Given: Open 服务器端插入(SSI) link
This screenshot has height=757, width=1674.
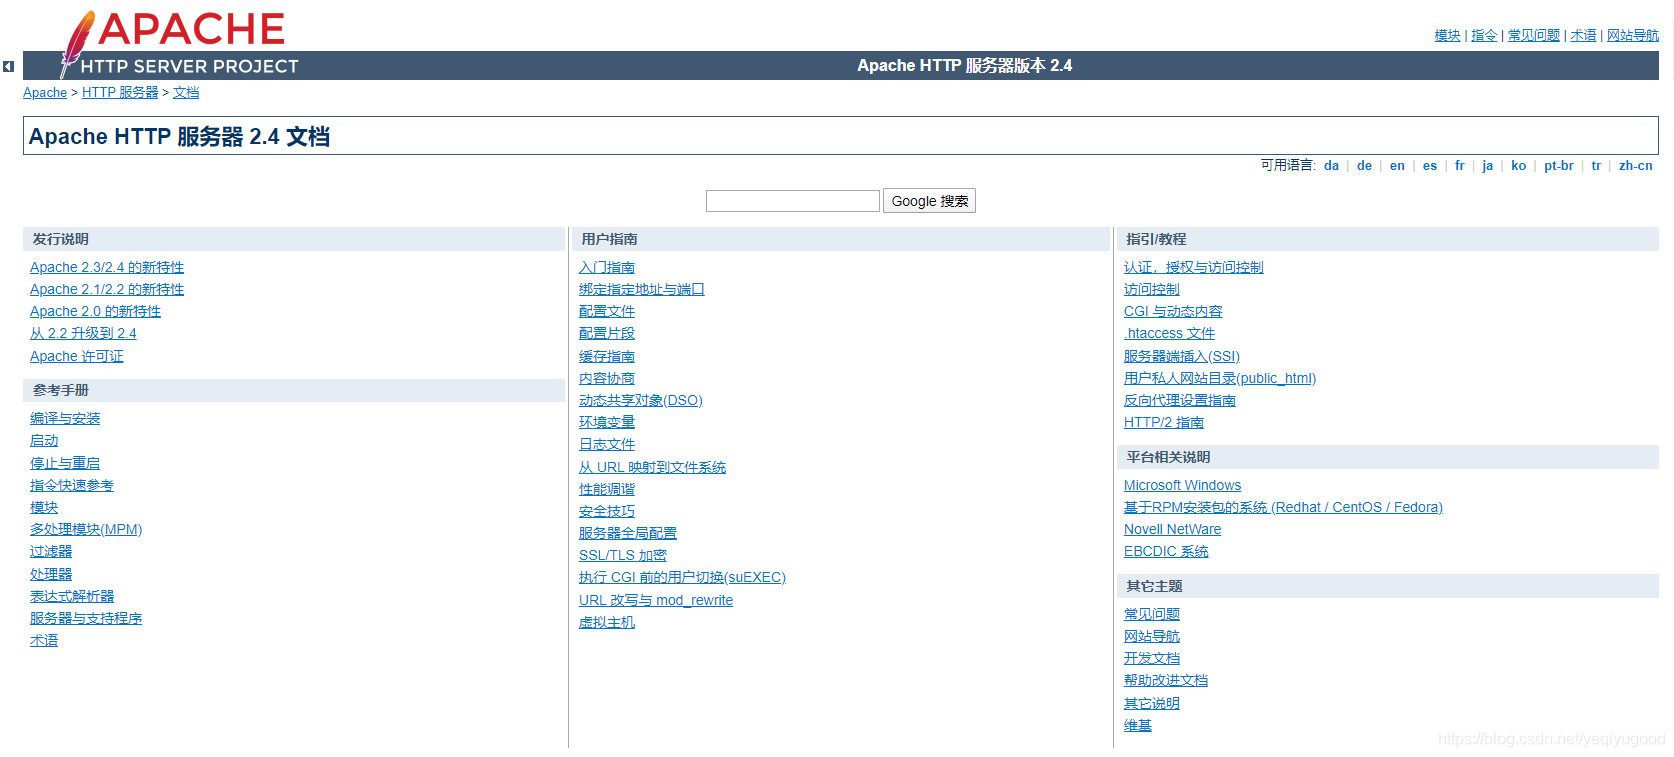Looking at the screenshot, I should [x=1182, y=356].
